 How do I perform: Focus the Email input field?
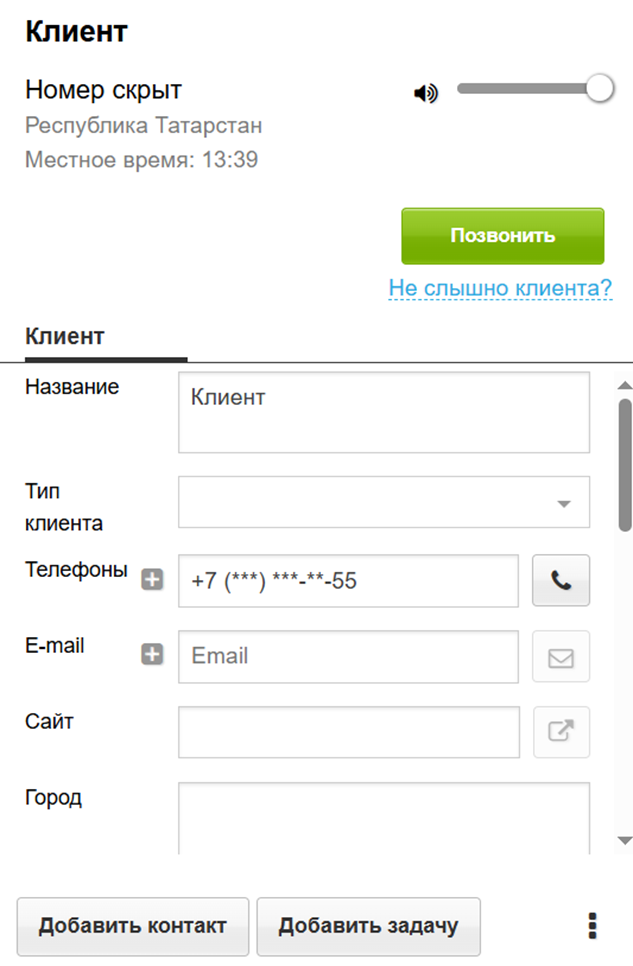(348, 656)
